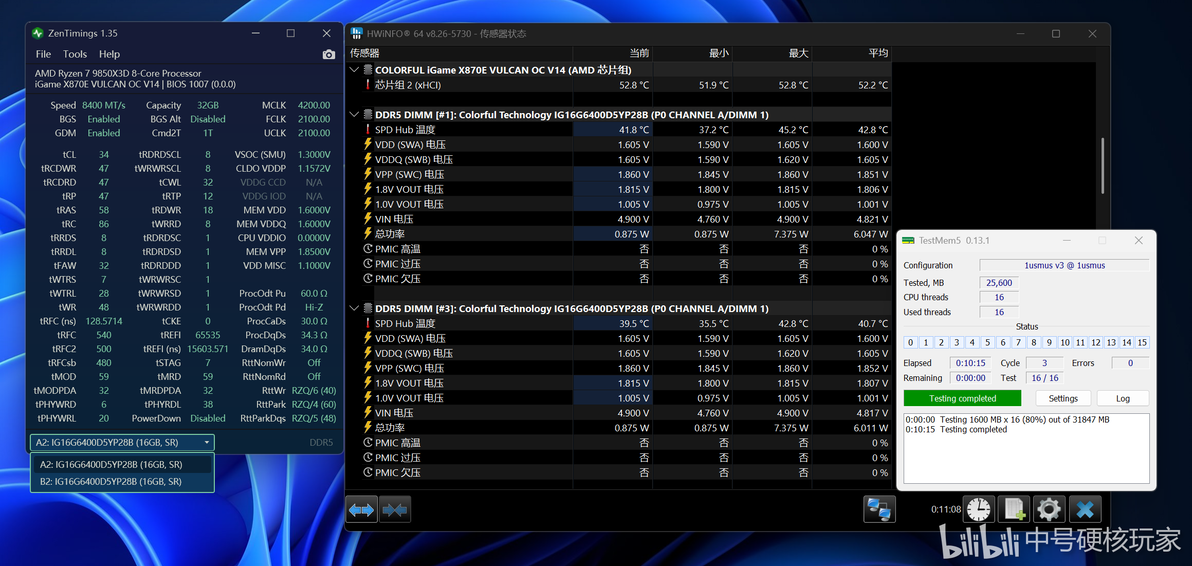
Task: Click memory module icon of DDR5 DIMM [#1] header
Action: [368, 115]
